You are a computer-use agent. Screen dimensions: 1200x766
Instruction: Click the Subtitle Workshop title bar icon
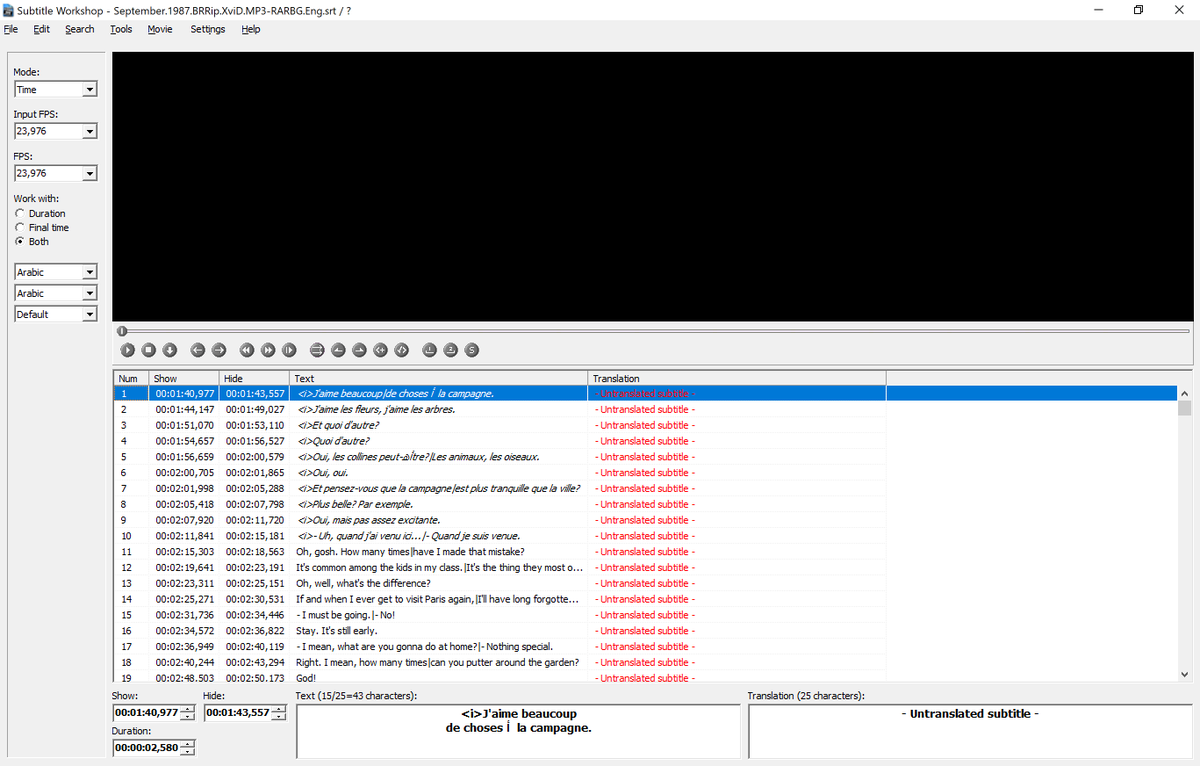tap(9, 10)
